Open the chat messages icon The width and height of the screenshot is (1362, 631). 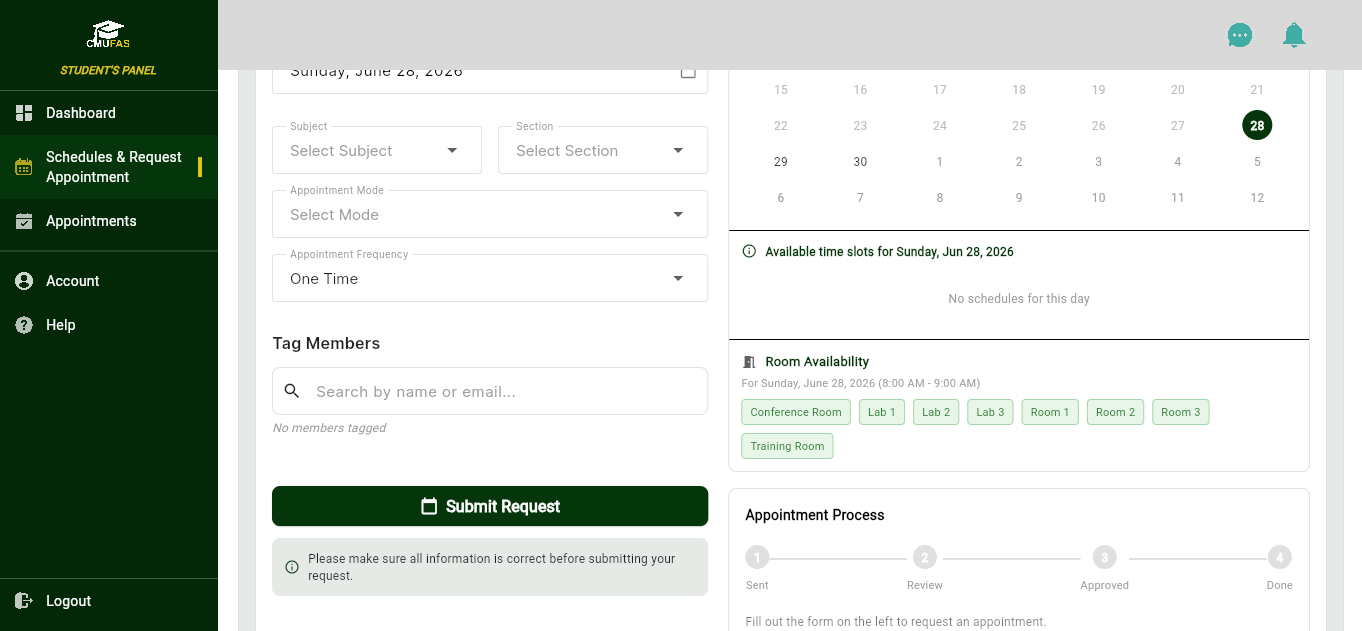(x=1240, y=35)
